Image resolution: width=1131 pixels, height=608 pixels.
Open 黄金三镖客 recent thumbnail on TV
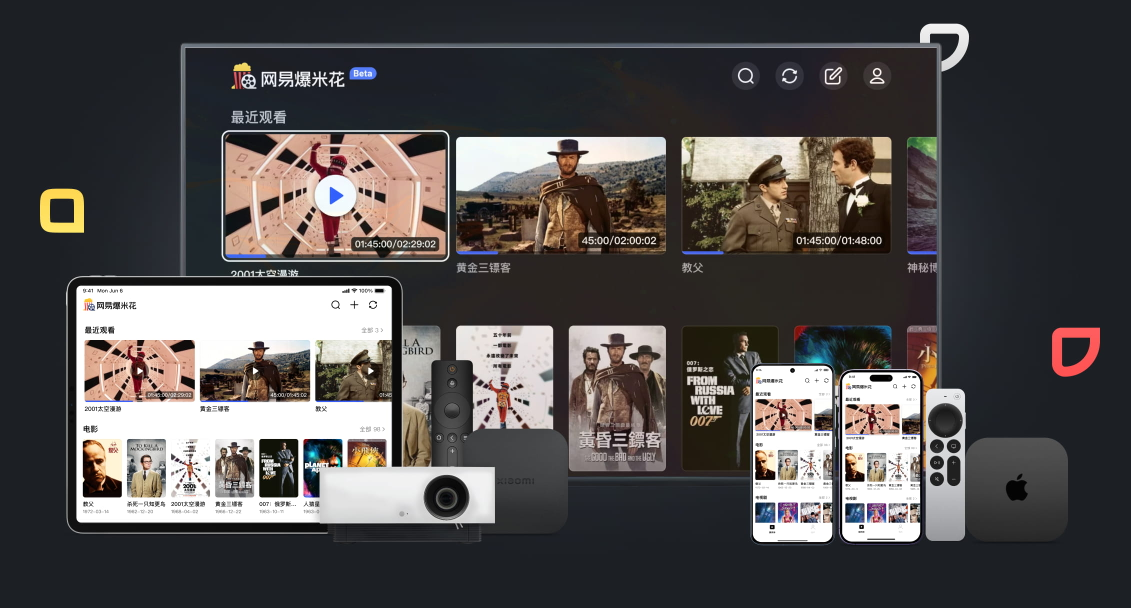[x=561, y=195]
